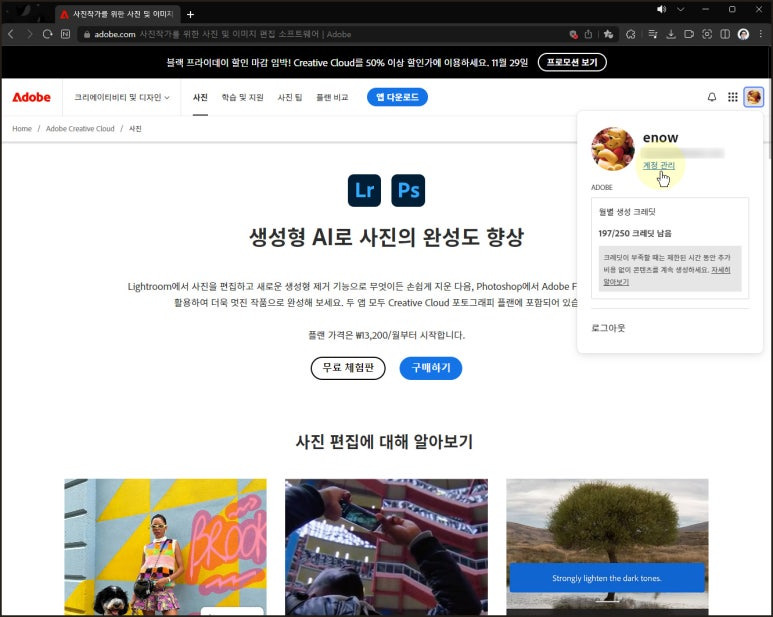Image resolution: width=773 pixels, height=617 pixels.
Task: Open the 사진 팁 menu item
Action: coord(290,98)
